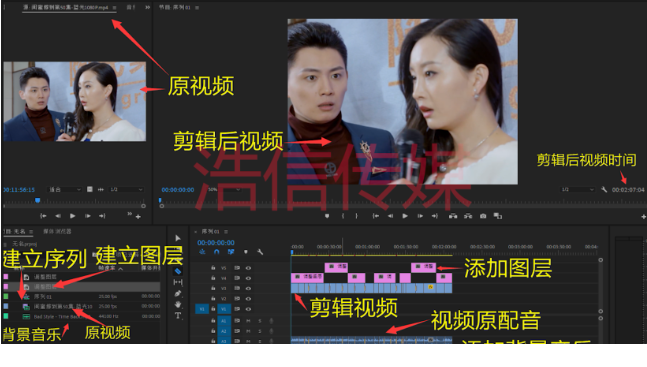Solo the A1 audio track
Screen dimensions: 647x367
coord(260,321)
